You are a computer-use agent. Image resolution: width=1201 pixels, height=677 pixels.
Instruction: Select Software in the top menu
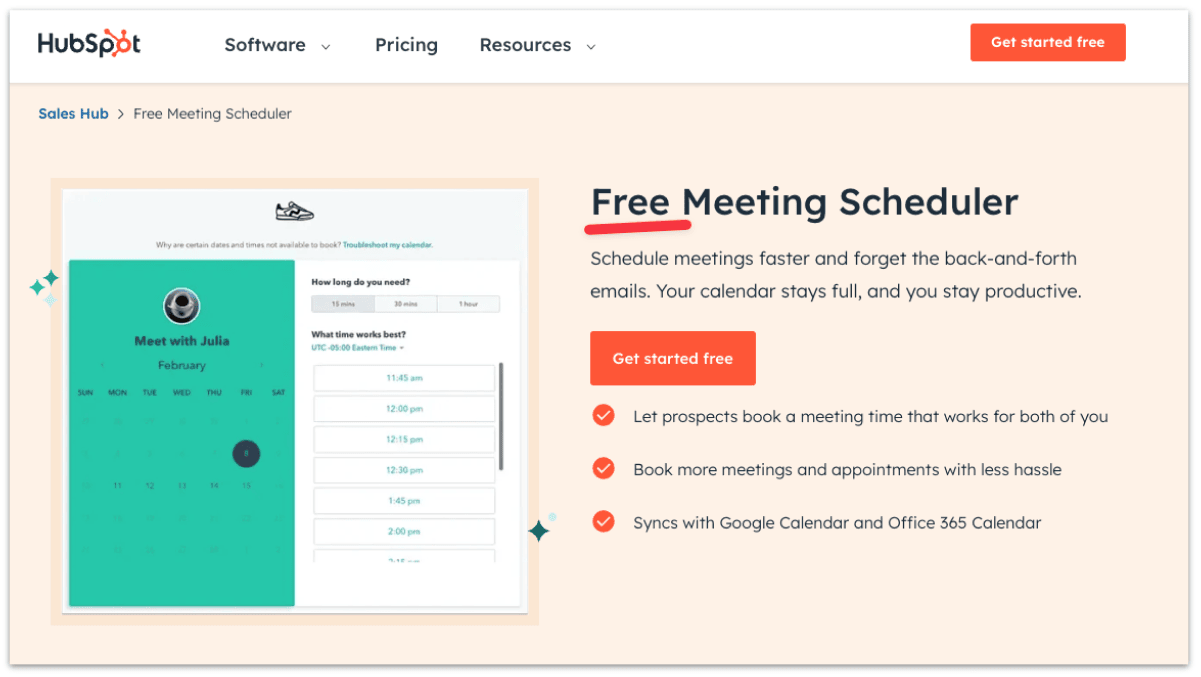(x=265, y=45)
